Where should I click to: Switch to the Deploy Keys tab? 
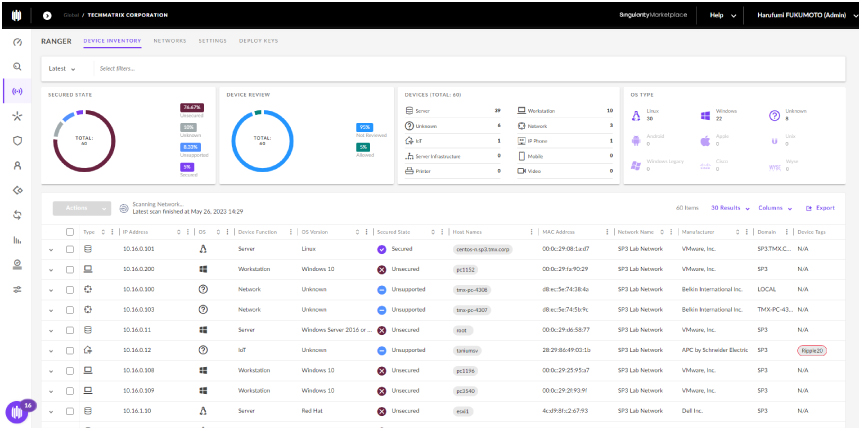tap(258, 41)
